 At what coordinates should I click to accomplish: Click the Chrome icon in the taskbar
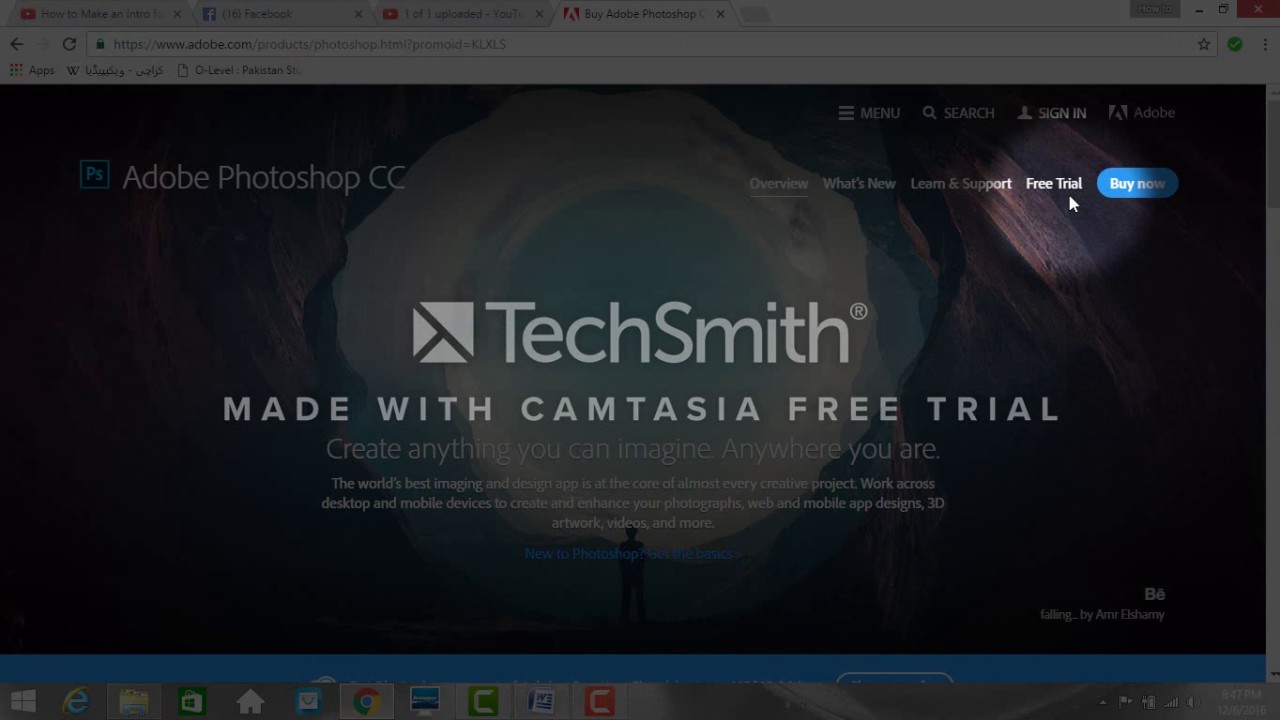coord(367,701)
